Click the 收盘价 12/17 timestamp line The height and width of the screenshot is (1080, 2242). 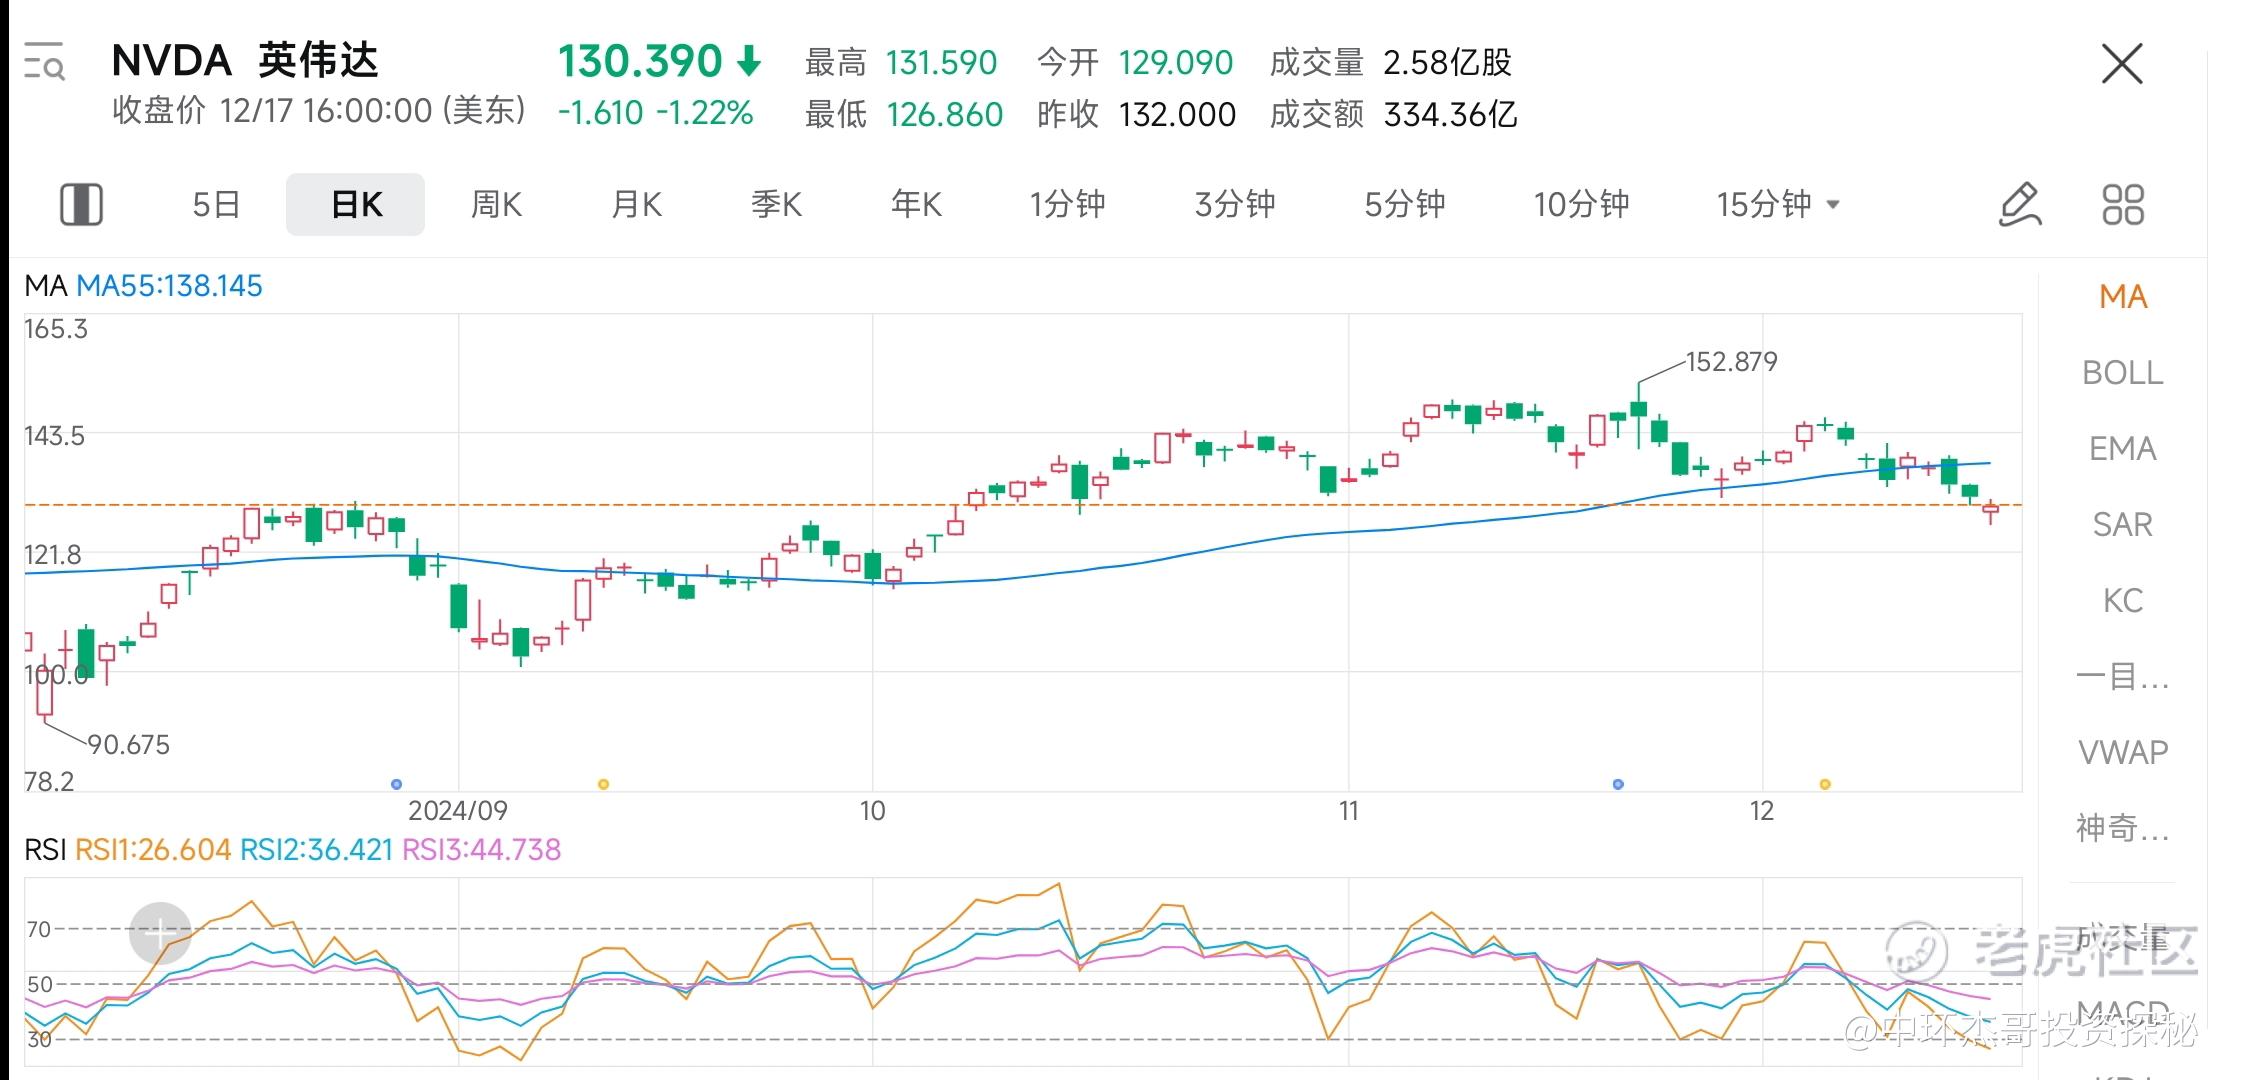coord(319,110)
